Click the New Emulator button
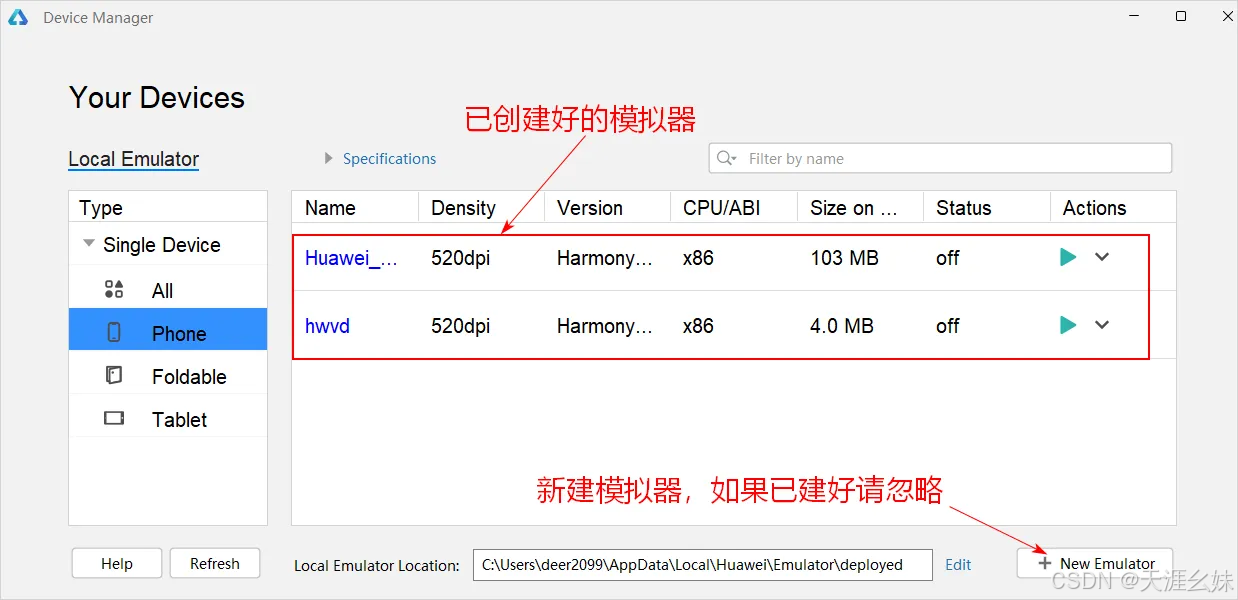The height and width of the screenshot is (600, 1238). [x=1095, y=563]
